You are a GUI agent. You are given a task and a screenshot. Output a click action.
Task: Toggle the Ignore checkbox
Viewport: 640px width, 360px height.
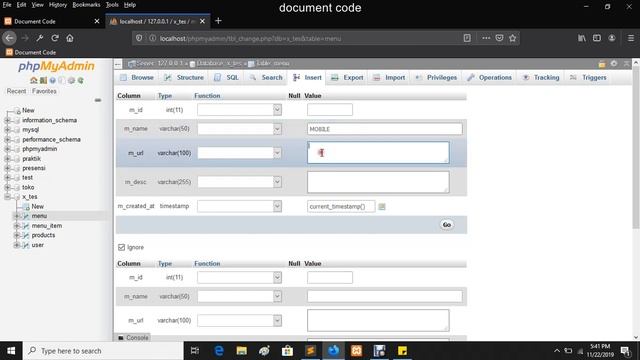[121, 247]
